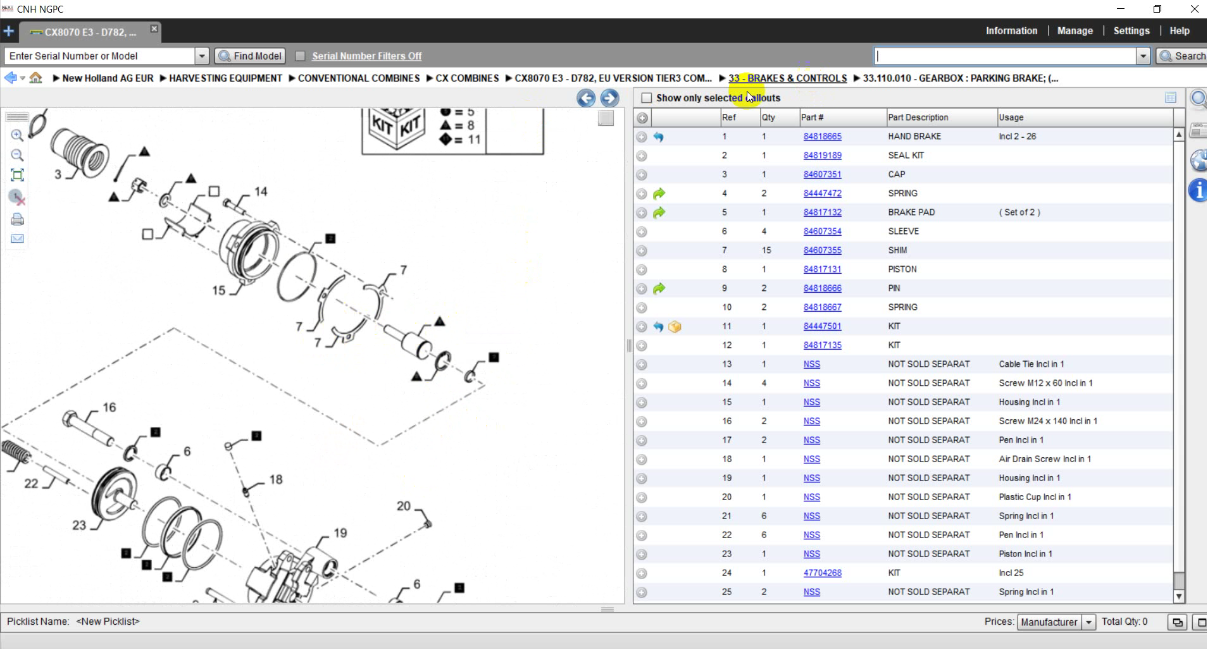Viewport: 1207px width, 649px height.
Task: Click the kit box icon on row 11
Action: pyautogui.click(x=675, y=327)
